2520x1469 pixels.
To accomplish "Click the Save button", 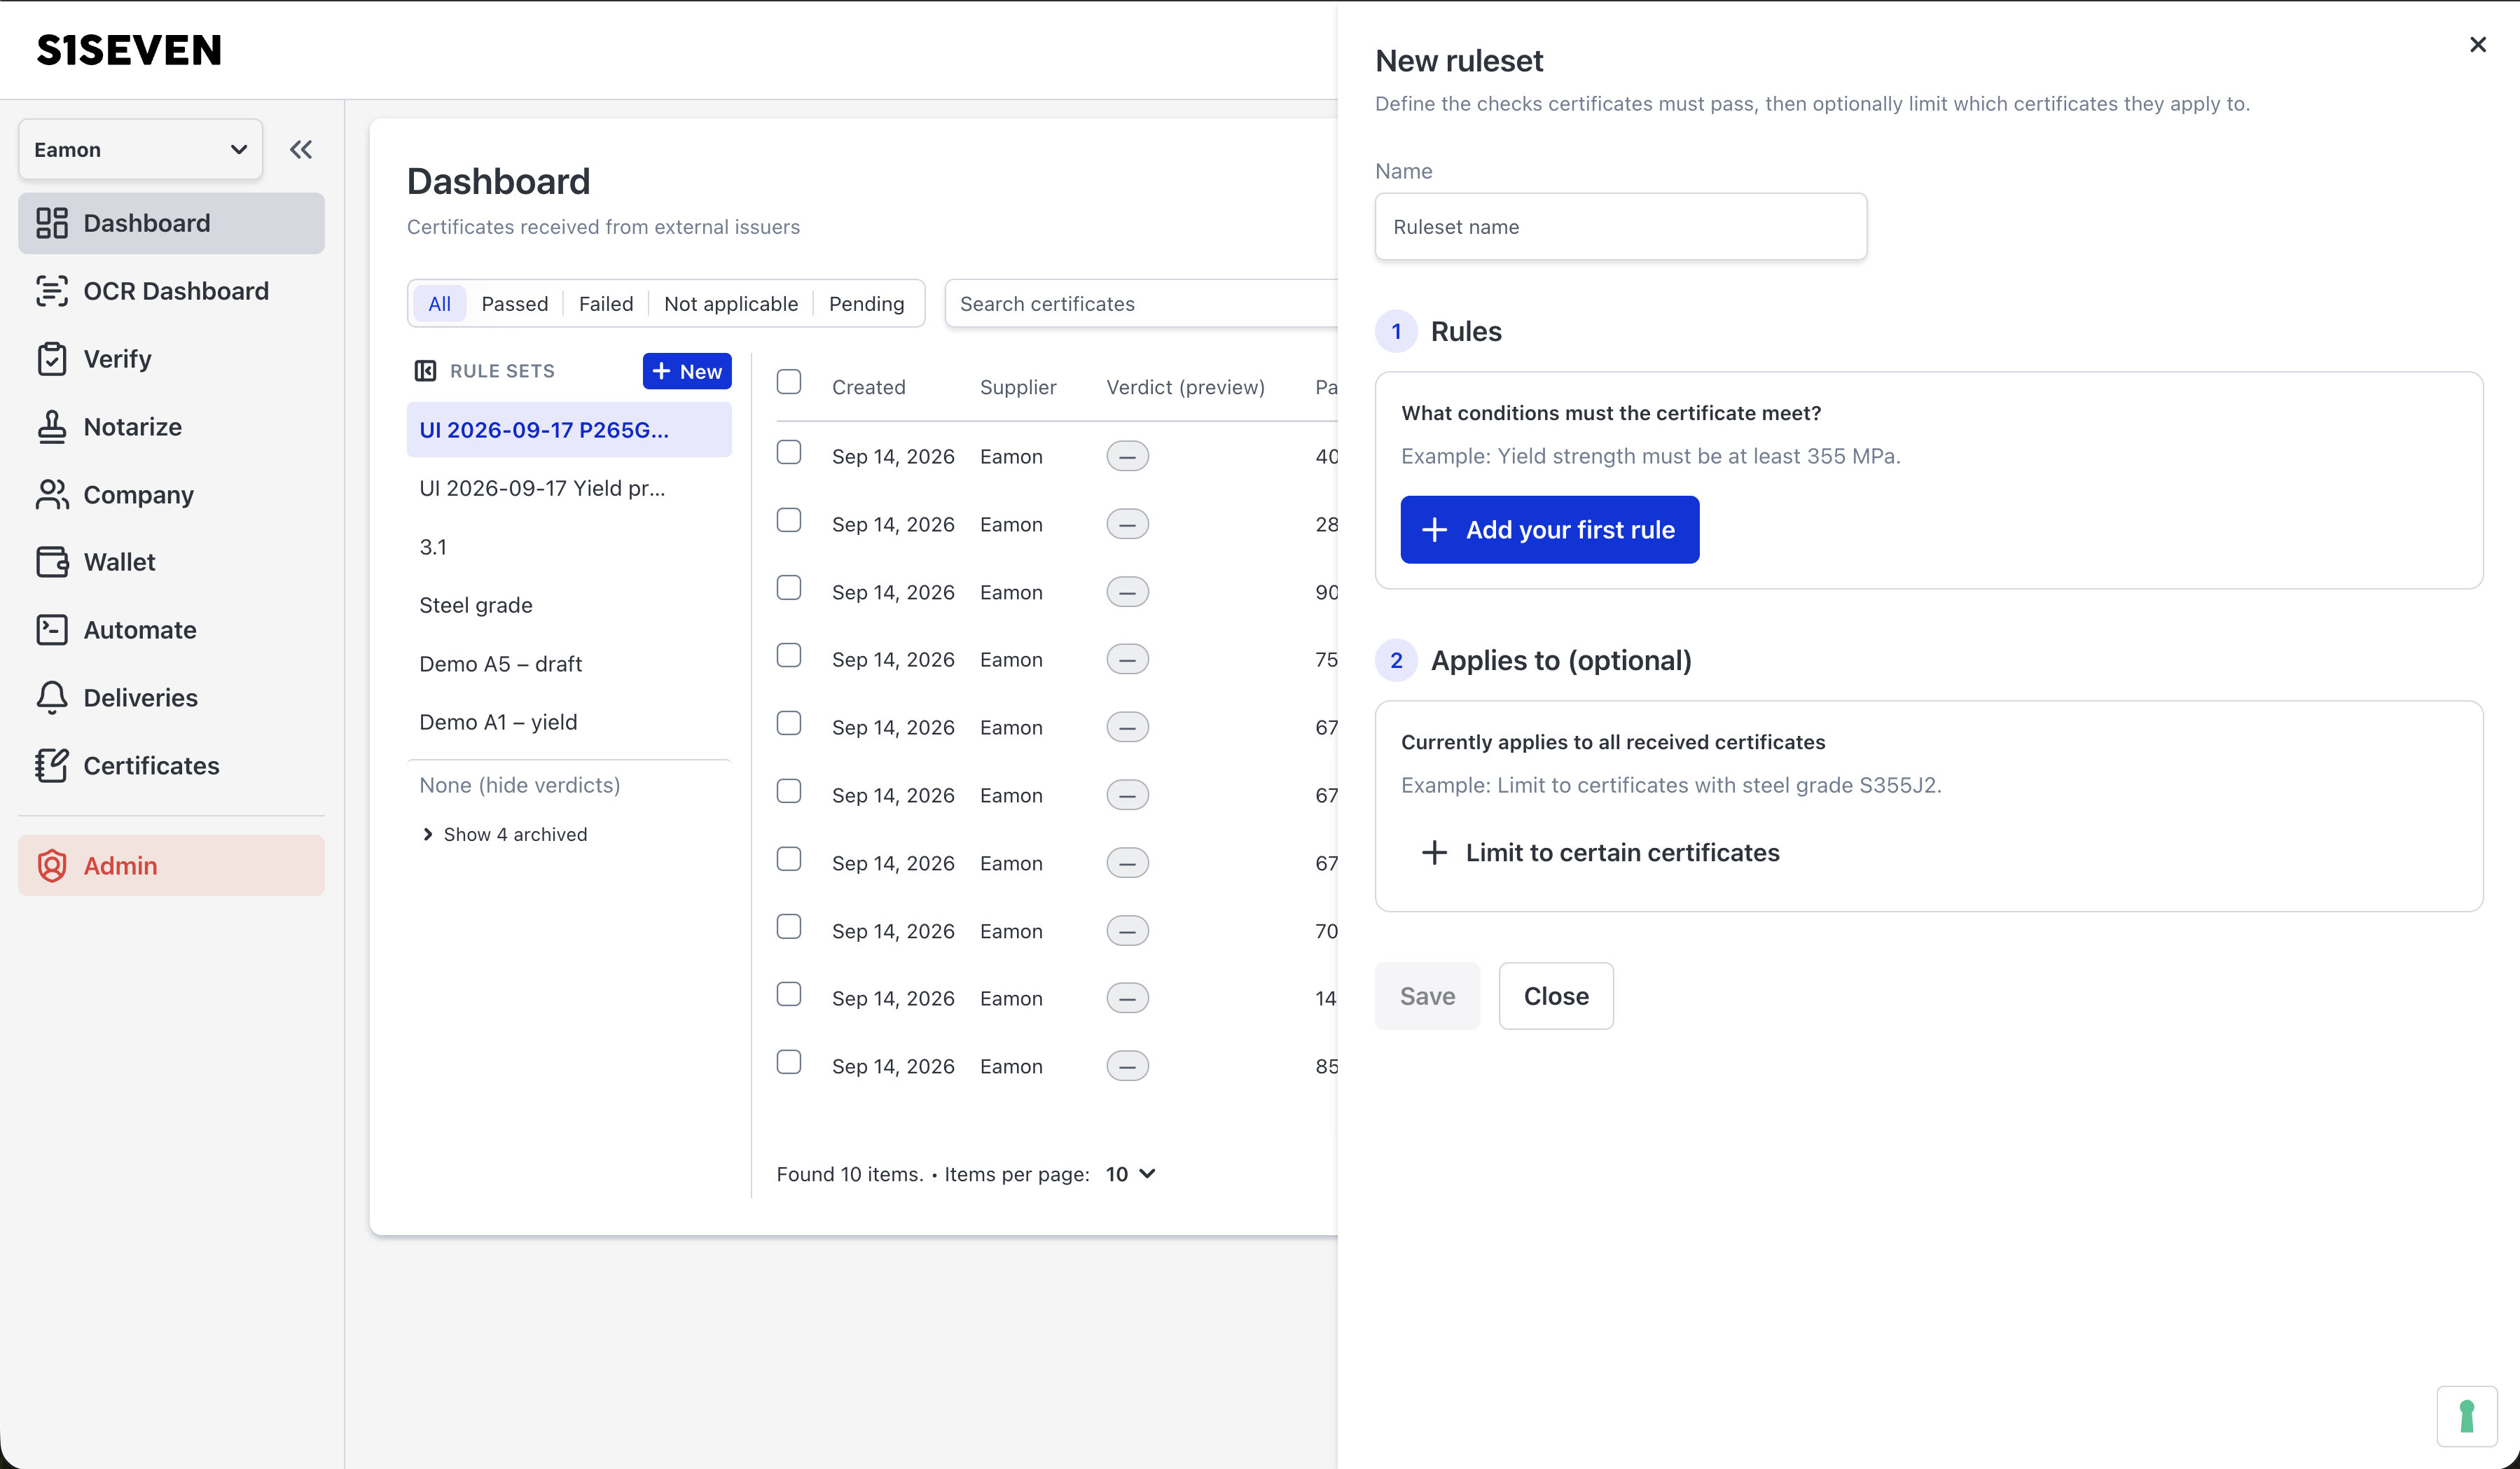I will pyautogui.click(x=1427, y=996).
